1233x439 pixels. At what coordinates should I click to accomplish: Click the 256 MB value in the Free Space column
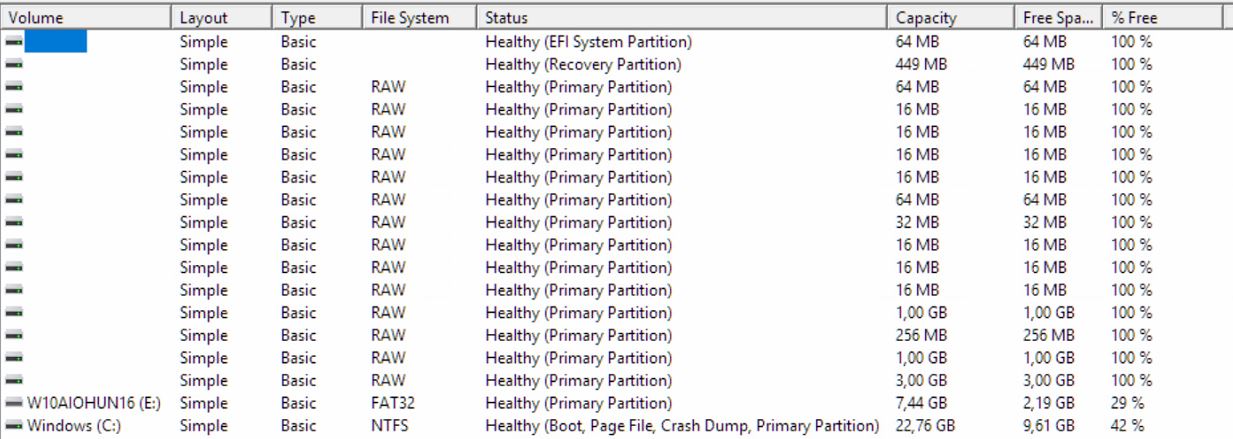tap(1048, 336)
